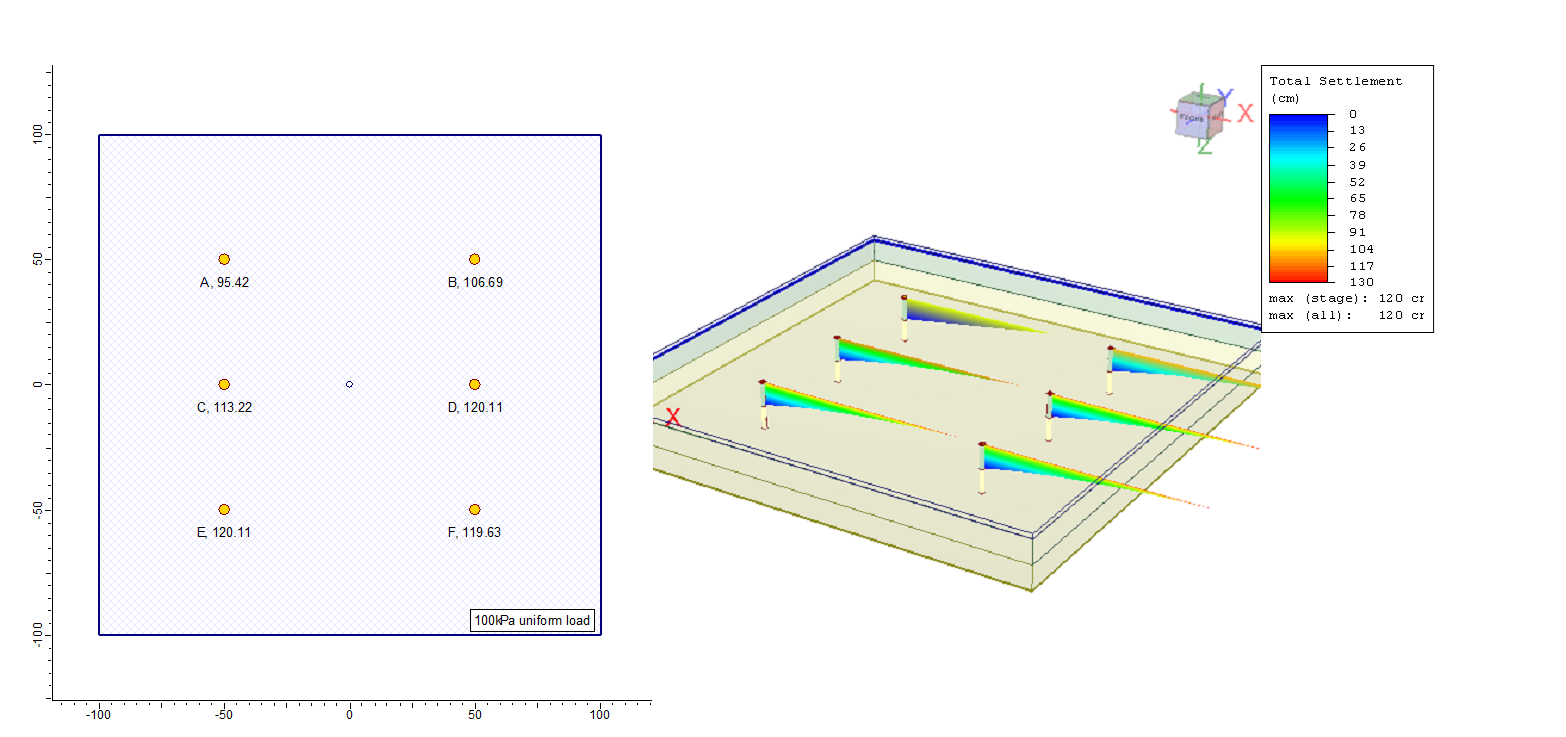Select query point A yellow marker
This screenshot has width=1566, height=737.
[x=224, y=259]
